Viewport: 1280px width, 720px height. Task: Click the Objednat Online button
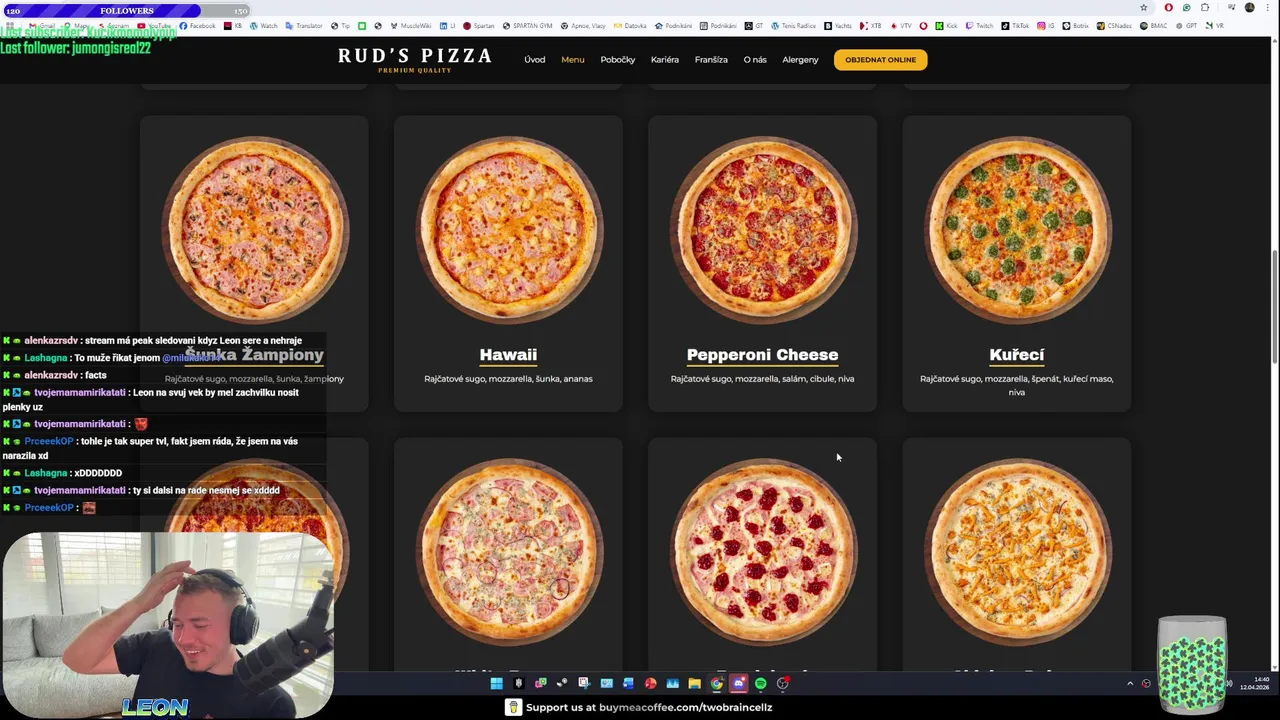click(880, 60)
